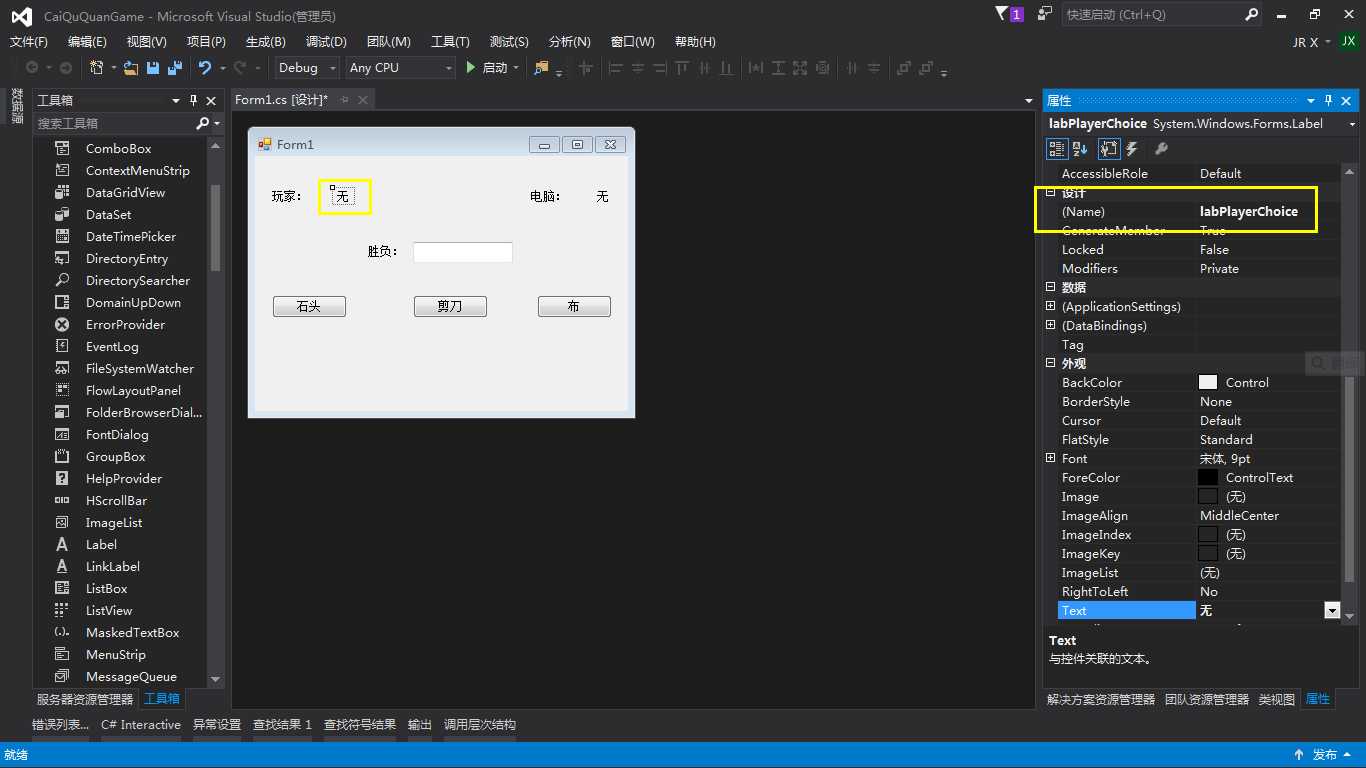Screen dimensions: 1366x768
Task: Click the Find in Files toolbar icon
Action: point(541,68)
